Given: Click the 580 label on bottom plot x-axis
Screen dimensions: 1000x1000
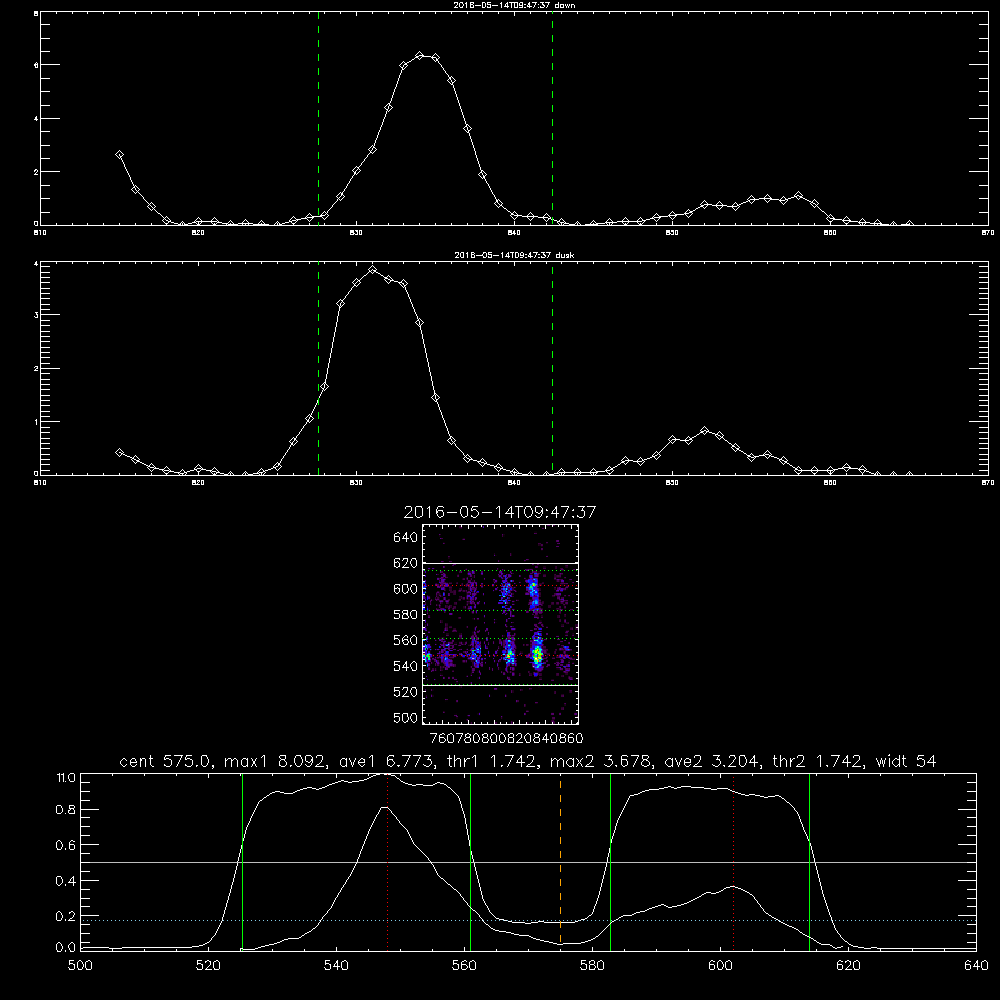Looking at the screenshot, I should [592, 966].
